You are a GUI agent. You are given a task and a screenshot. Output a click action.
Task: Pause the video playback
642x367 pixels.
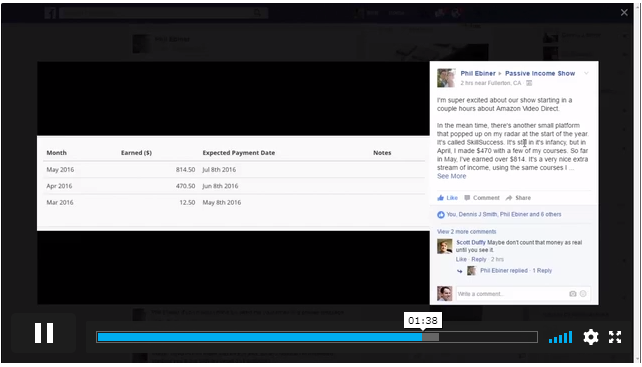click(x=44, y=333)
